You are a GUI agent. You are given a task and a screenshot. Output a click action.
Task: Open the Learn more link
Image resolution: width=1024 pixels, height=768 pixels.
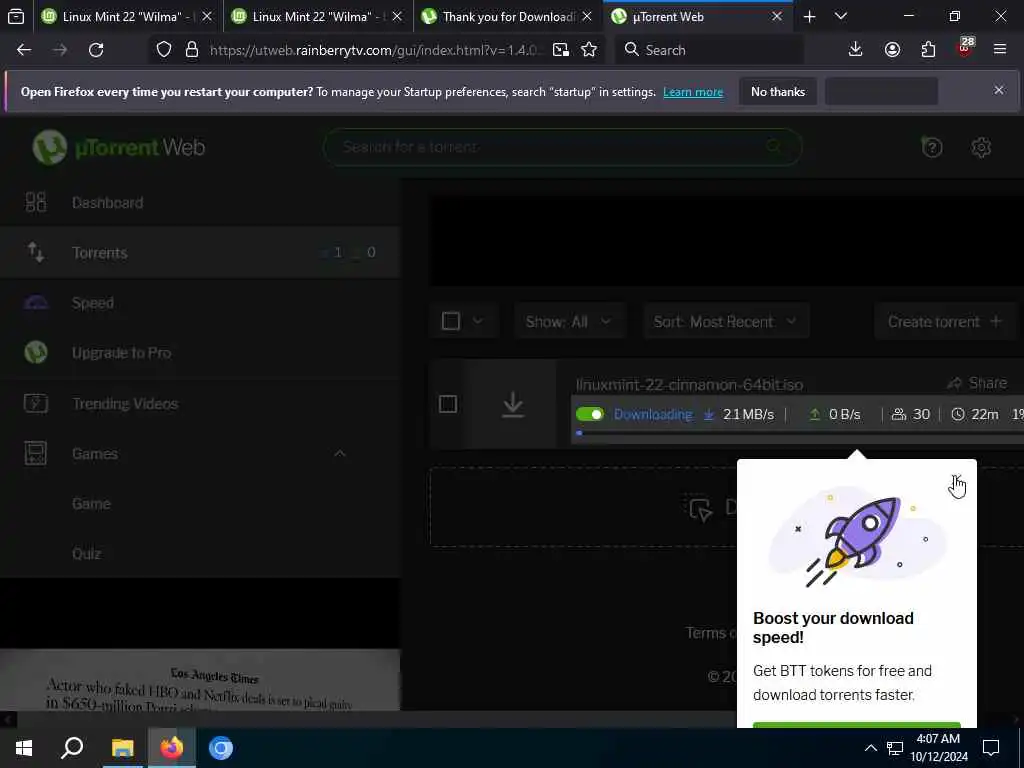(x=693, y=92)
